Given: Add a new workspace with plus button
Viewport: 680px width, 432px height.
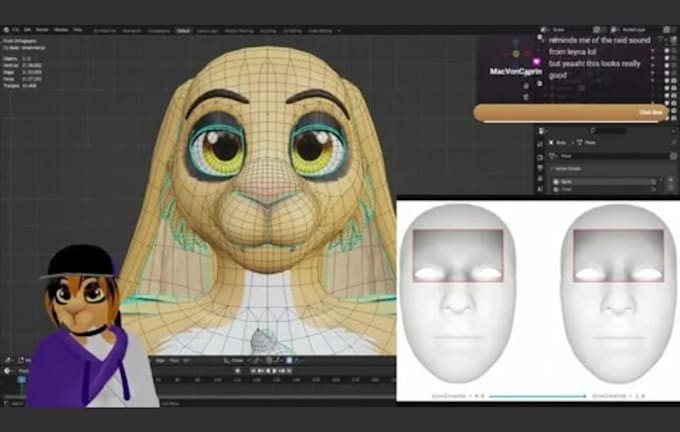Looking at the screenshot, I should click(339, 31).
